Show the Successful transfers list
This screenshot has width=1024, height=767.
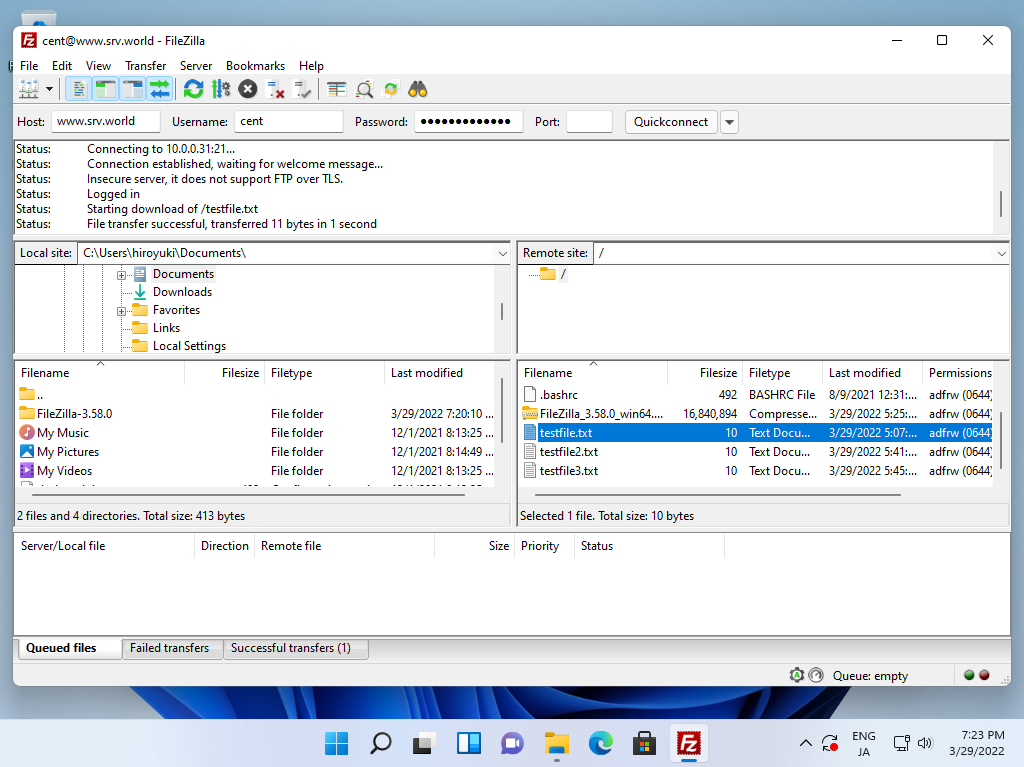295,648
